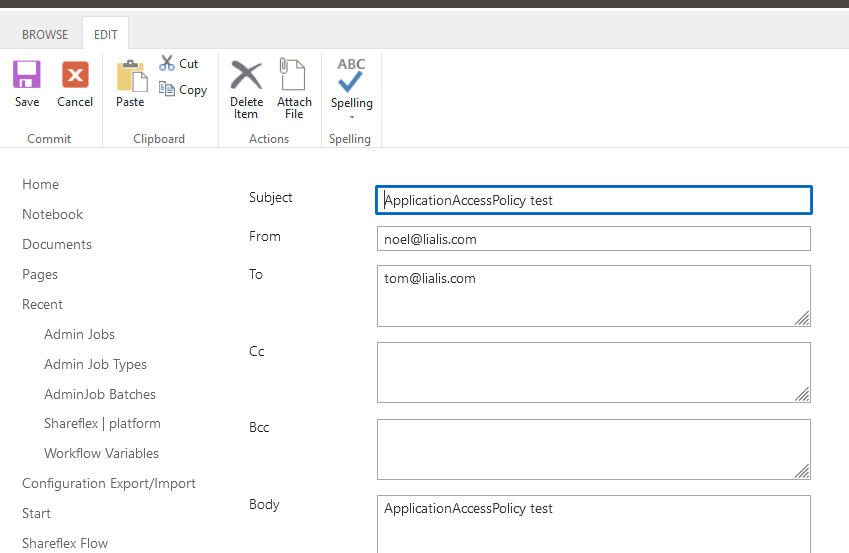Click the To field with tom@lialis.com

tap(594, 296)
